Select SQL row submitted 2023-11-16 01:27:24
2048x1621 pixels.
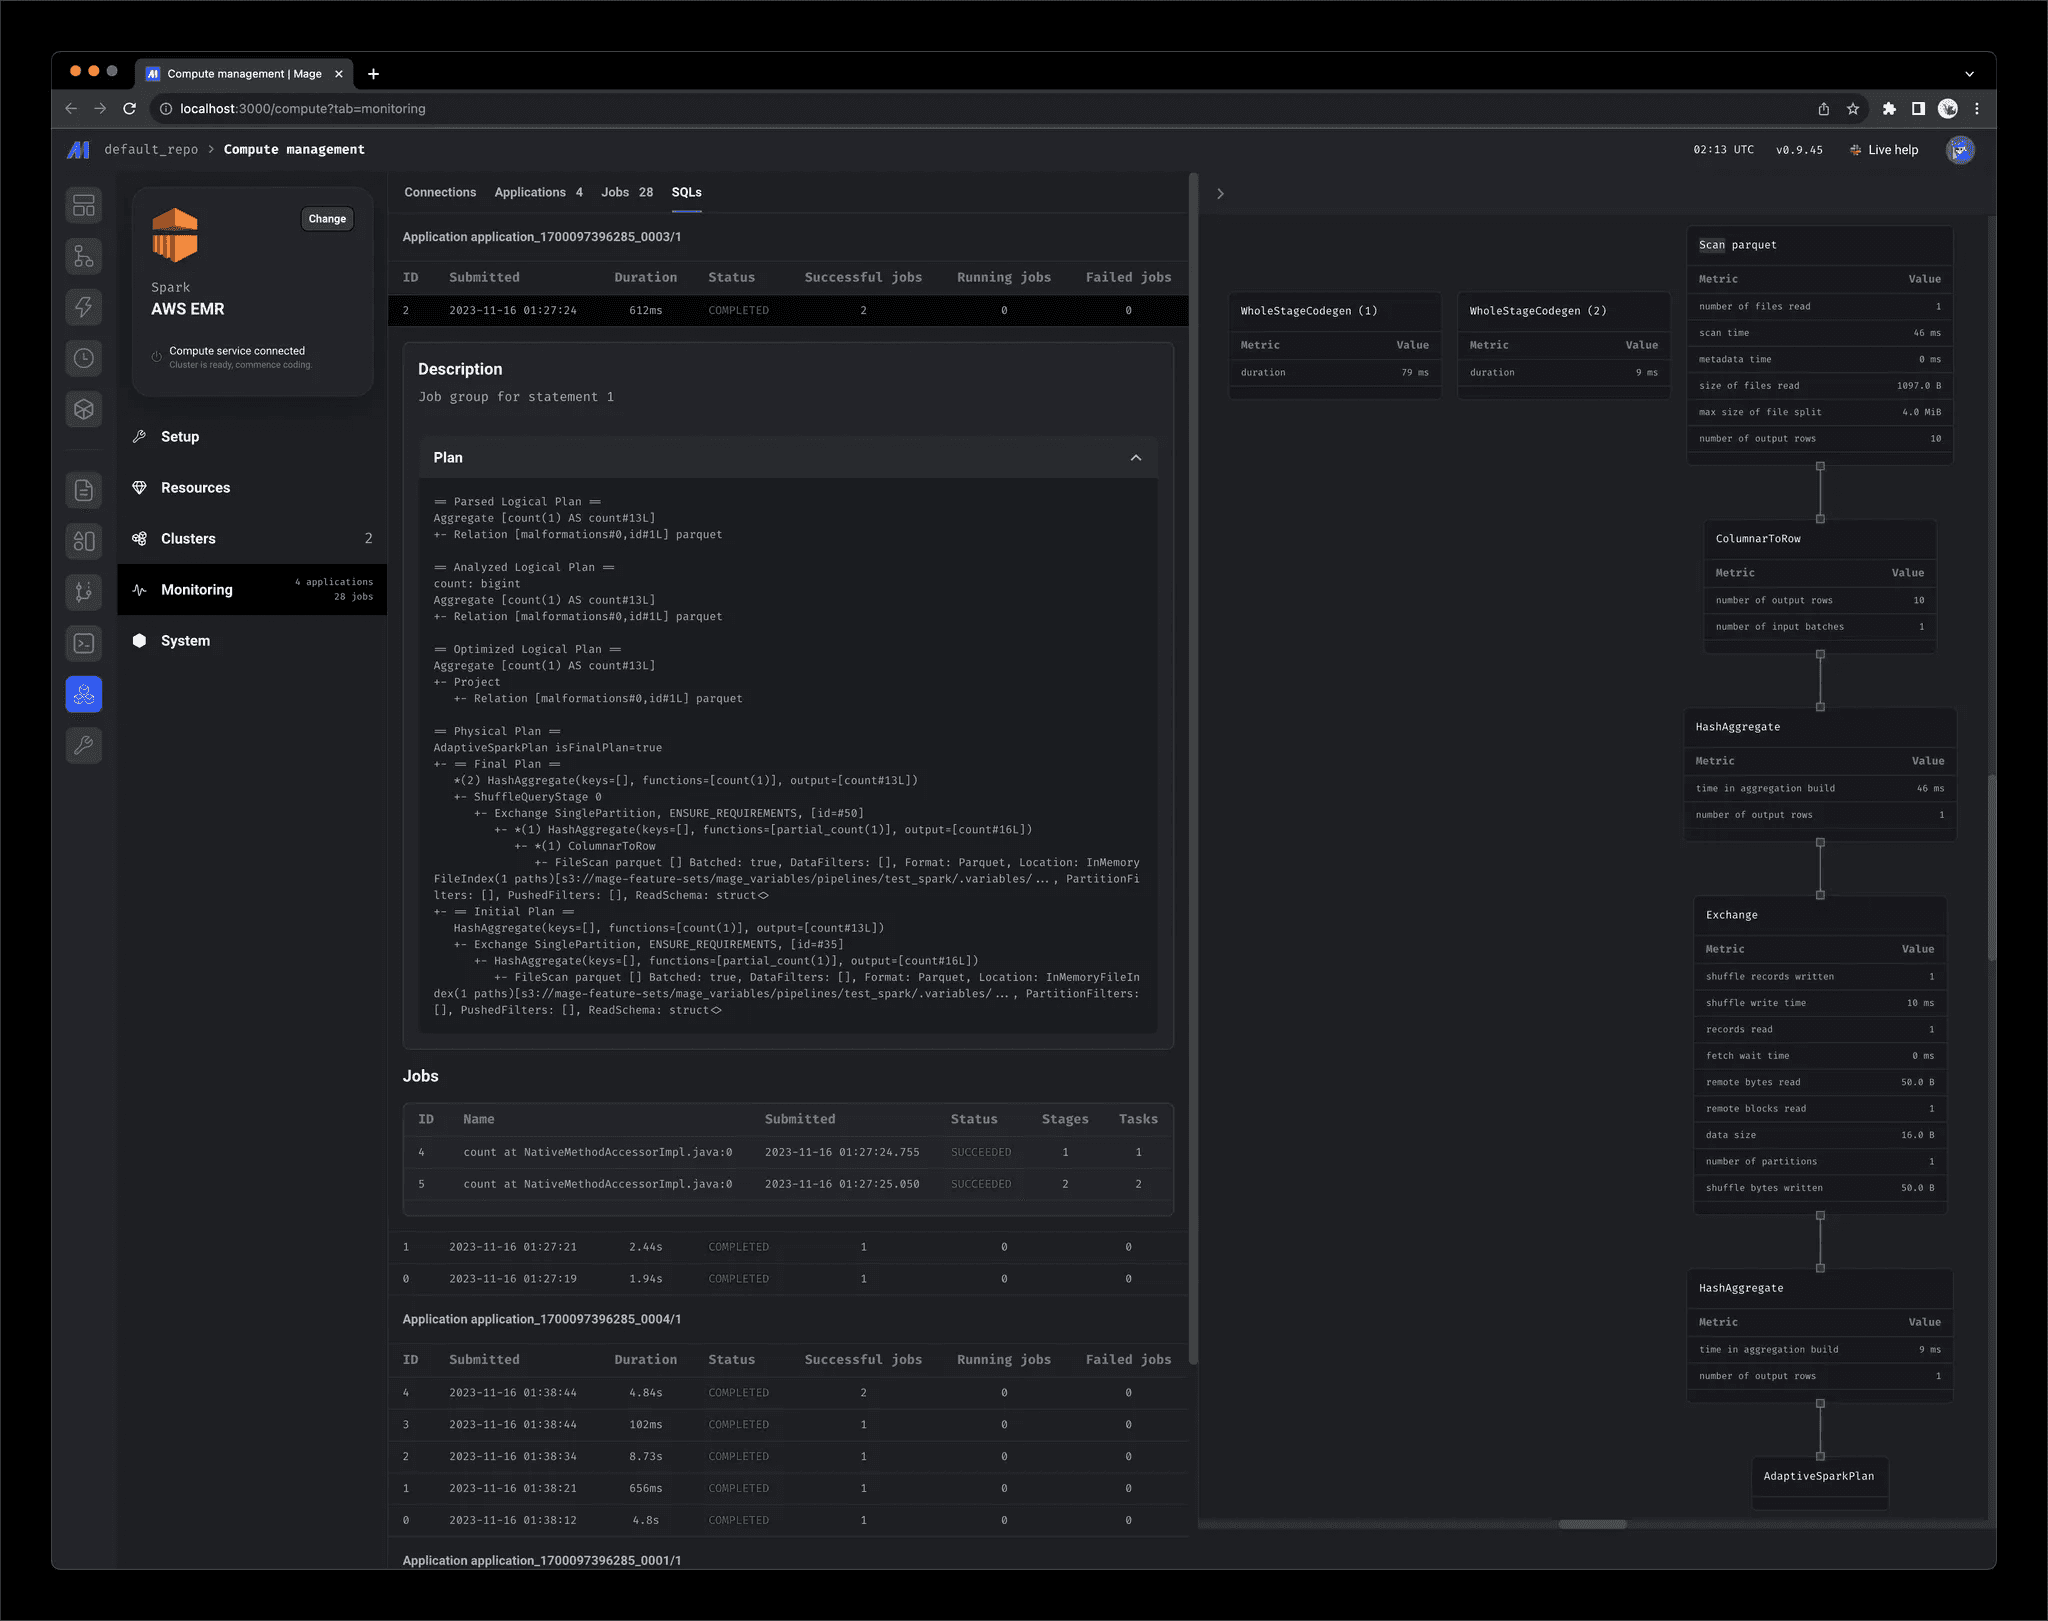pyautogui.click(x=788, y=311)
